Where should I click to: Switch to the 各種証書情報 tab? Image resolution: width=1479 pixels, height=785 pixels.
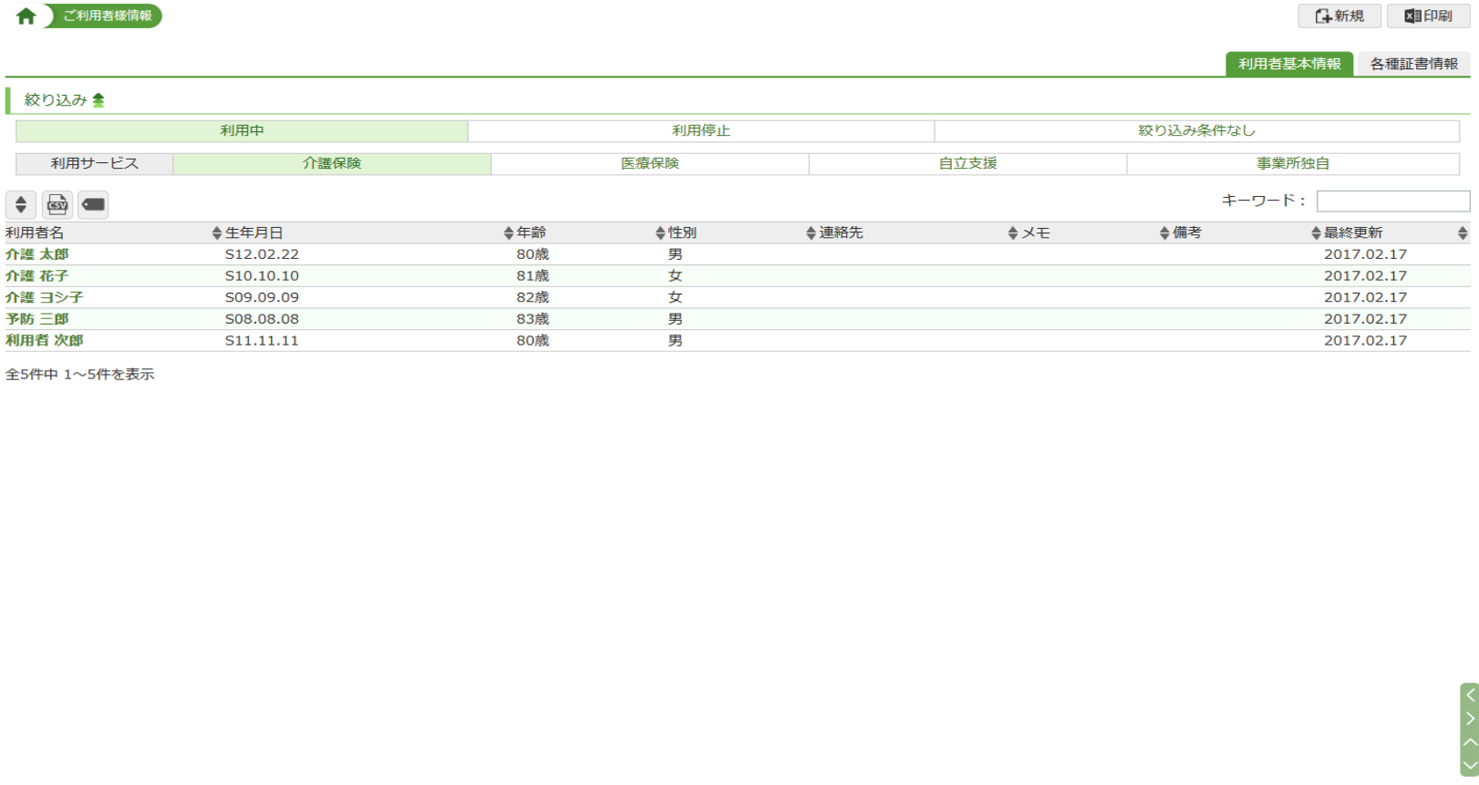(1413, 64)
